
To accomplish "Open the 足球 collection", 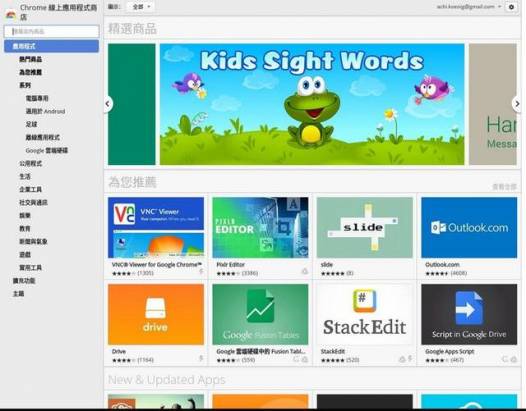I will [32, 124].
